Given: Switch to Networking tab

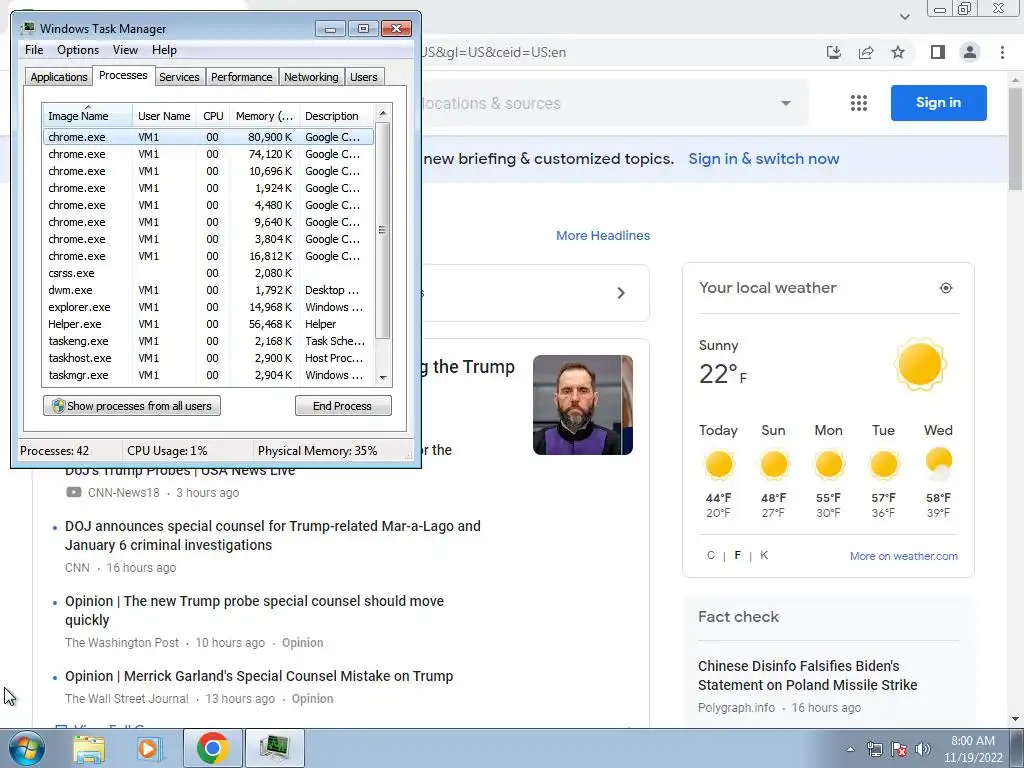Looking at the screenshot, I should coord(311,77).
